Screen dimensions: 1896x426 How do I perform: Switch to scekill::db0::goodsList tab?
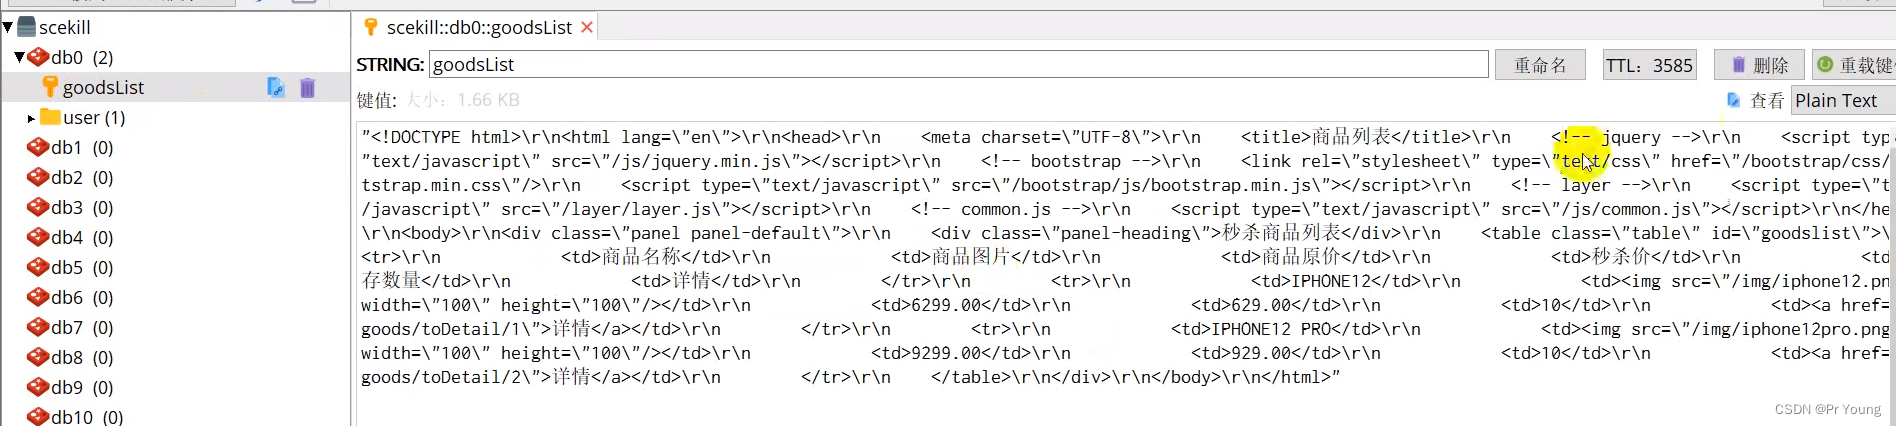479,27
